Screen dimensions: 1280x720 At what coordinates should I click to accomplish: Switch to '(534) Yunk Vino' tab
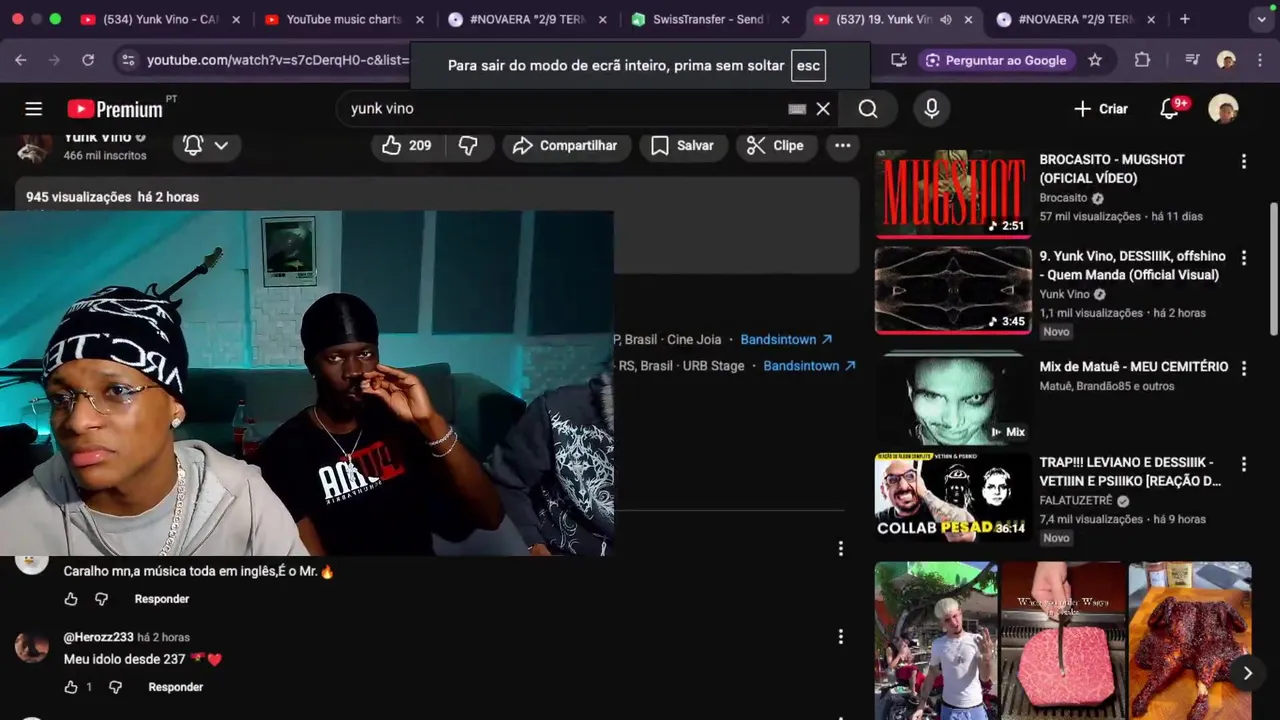160,19
